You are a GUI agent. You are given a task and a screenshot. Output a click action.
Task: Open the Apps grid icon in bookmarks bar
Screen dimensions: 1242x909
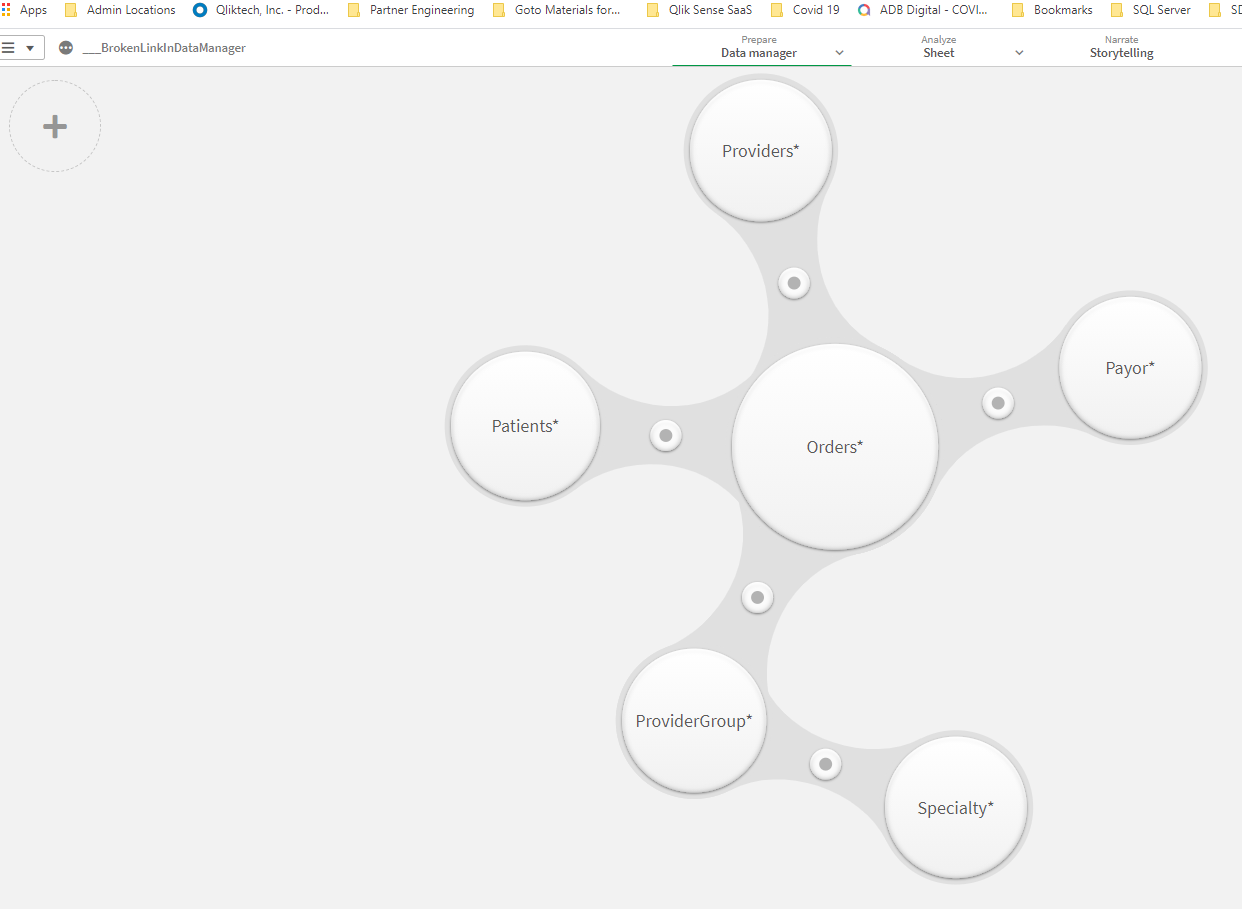point(7,10)
